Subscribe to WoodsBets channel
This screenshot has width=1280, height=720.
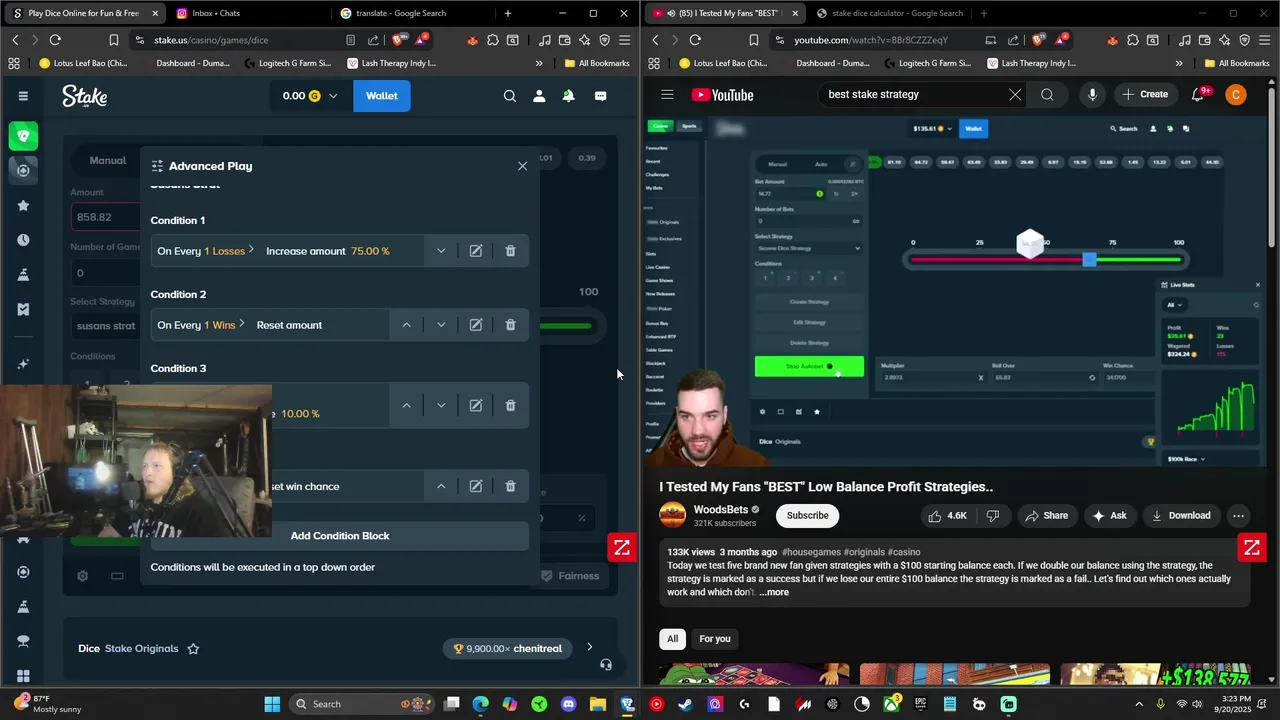[x=807, y=516]
